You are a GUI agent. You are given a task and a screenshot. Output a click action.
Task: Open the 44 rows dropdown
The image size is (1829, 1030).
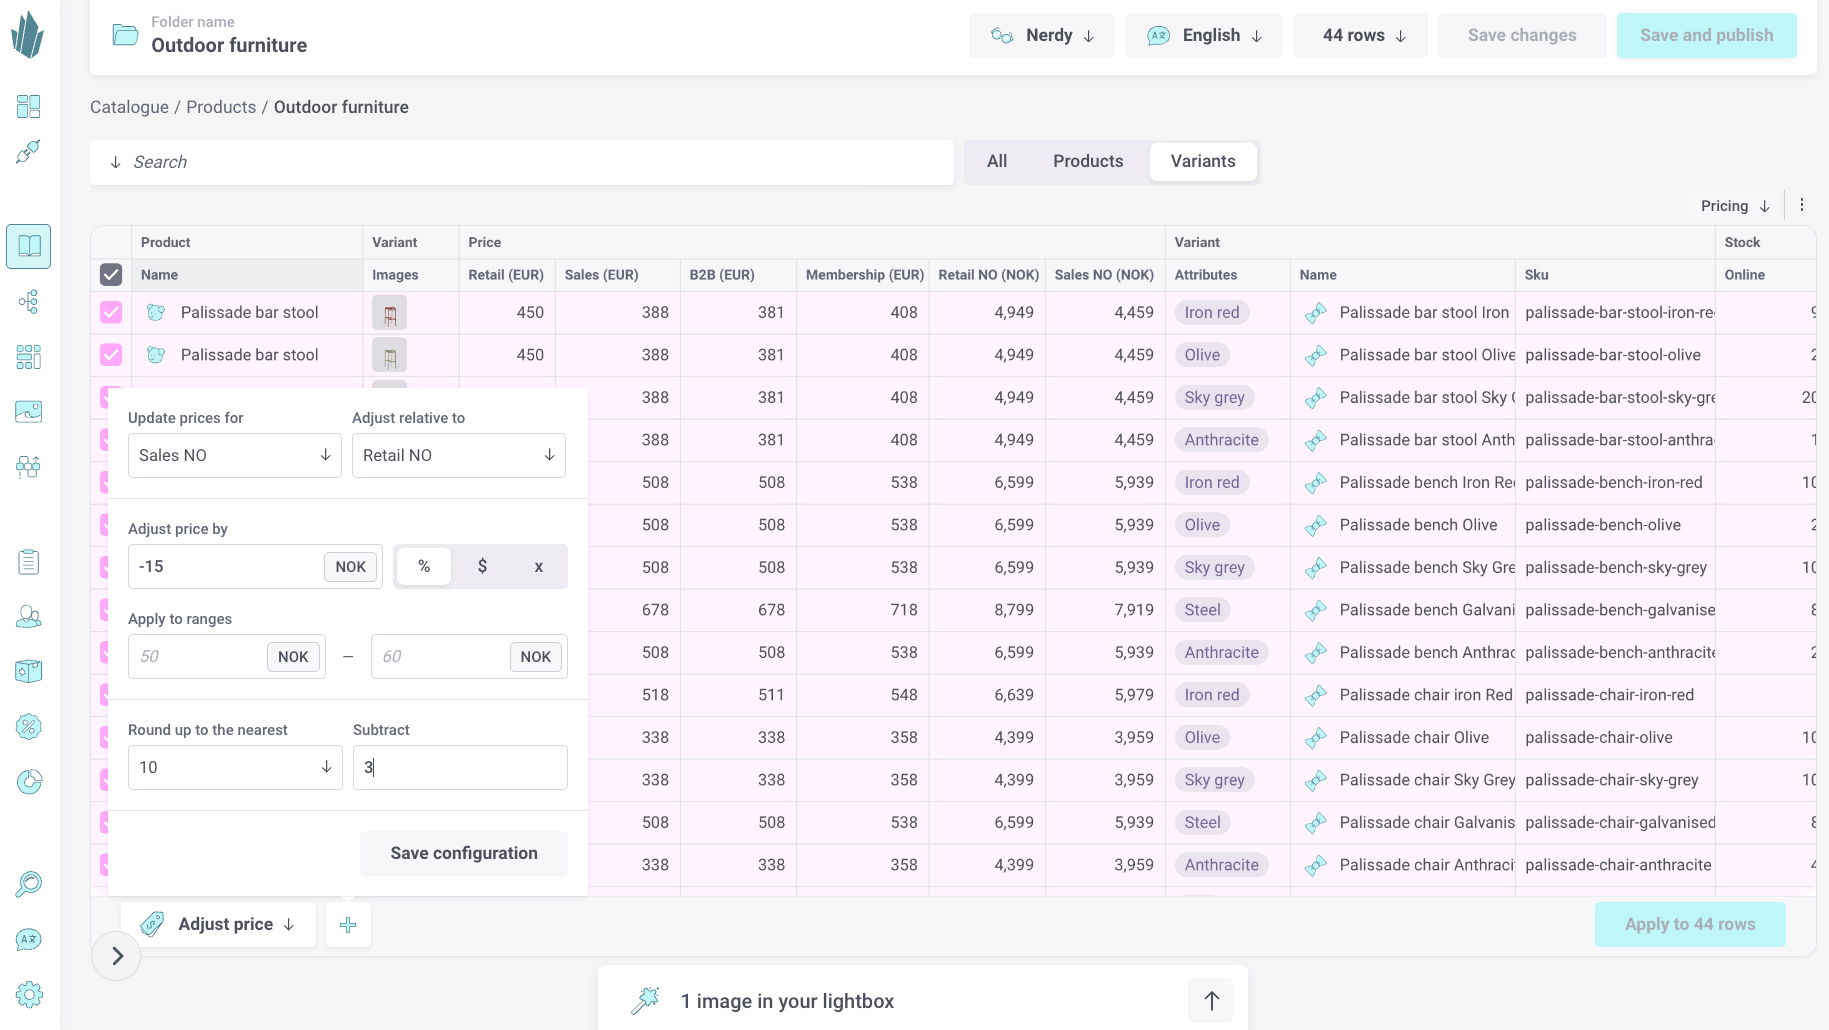pos(1362,36)
